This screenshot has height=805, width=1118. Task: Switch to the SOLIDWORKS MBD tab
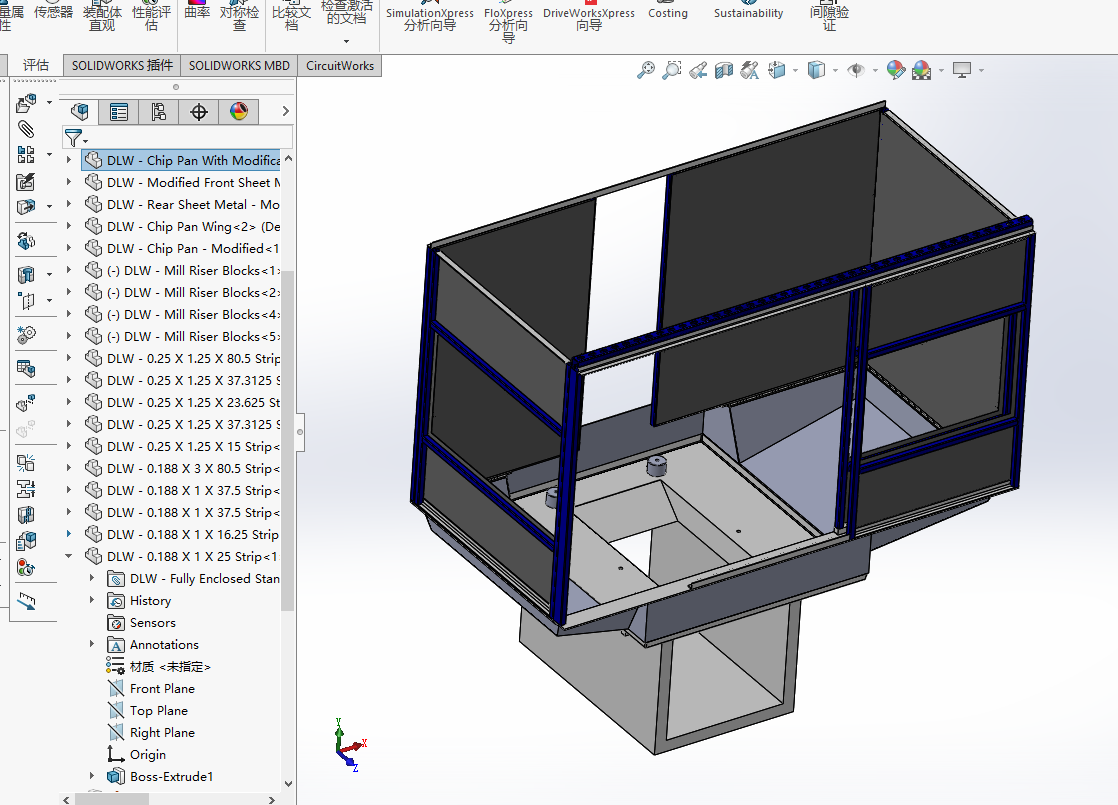(x=239, y=66)
